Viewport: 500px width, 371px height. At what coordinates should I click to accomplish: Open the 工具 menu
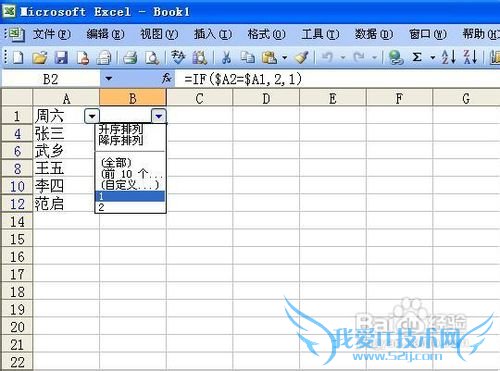[320, 34]
